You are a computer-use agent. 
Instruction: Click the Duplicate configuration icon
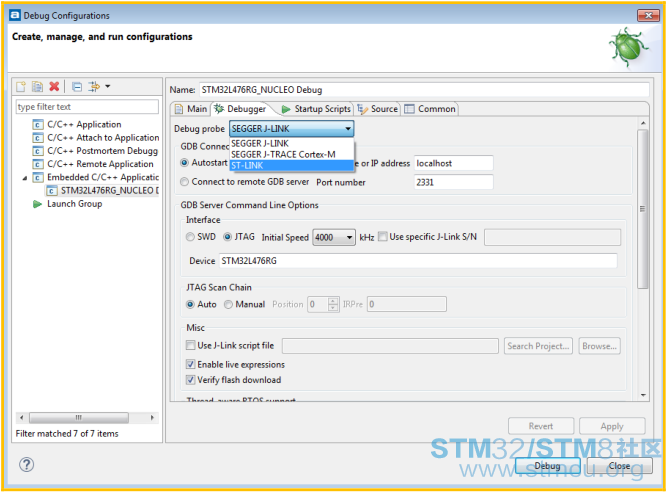[37, 86]
